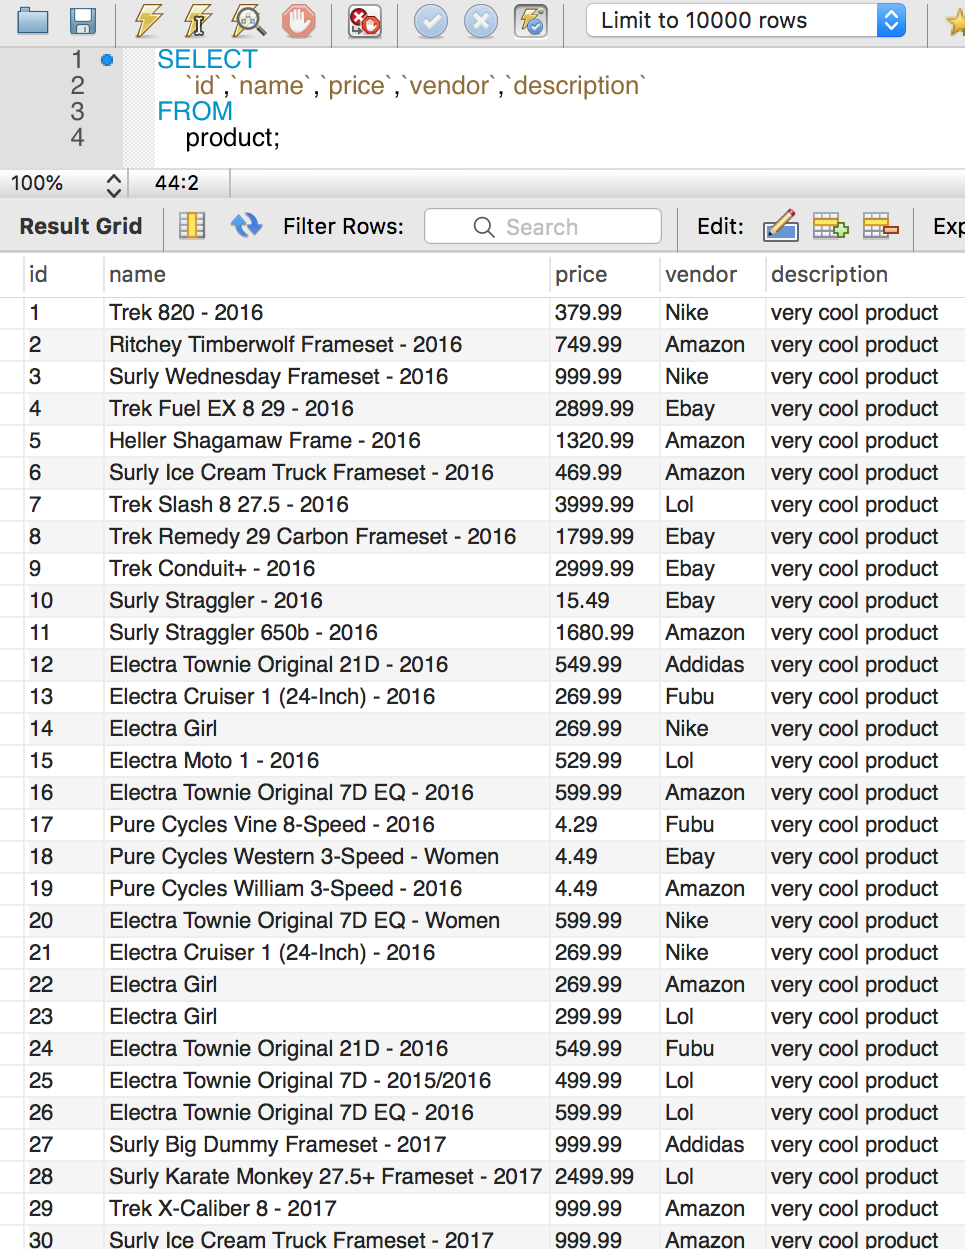965x1249 pixels.
Task: Sort by the price column header
Action: (604, 274)
